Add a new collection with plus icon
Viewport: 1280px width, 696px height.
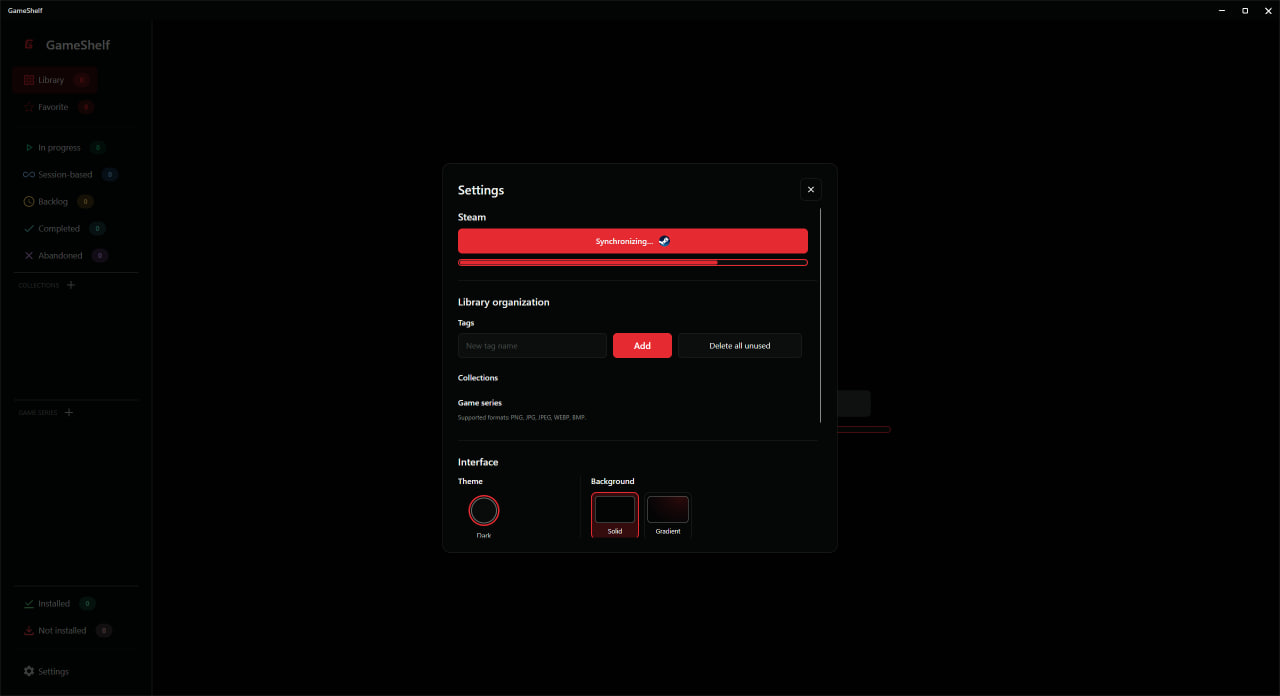pyautogui.click(x=71, y=285)
